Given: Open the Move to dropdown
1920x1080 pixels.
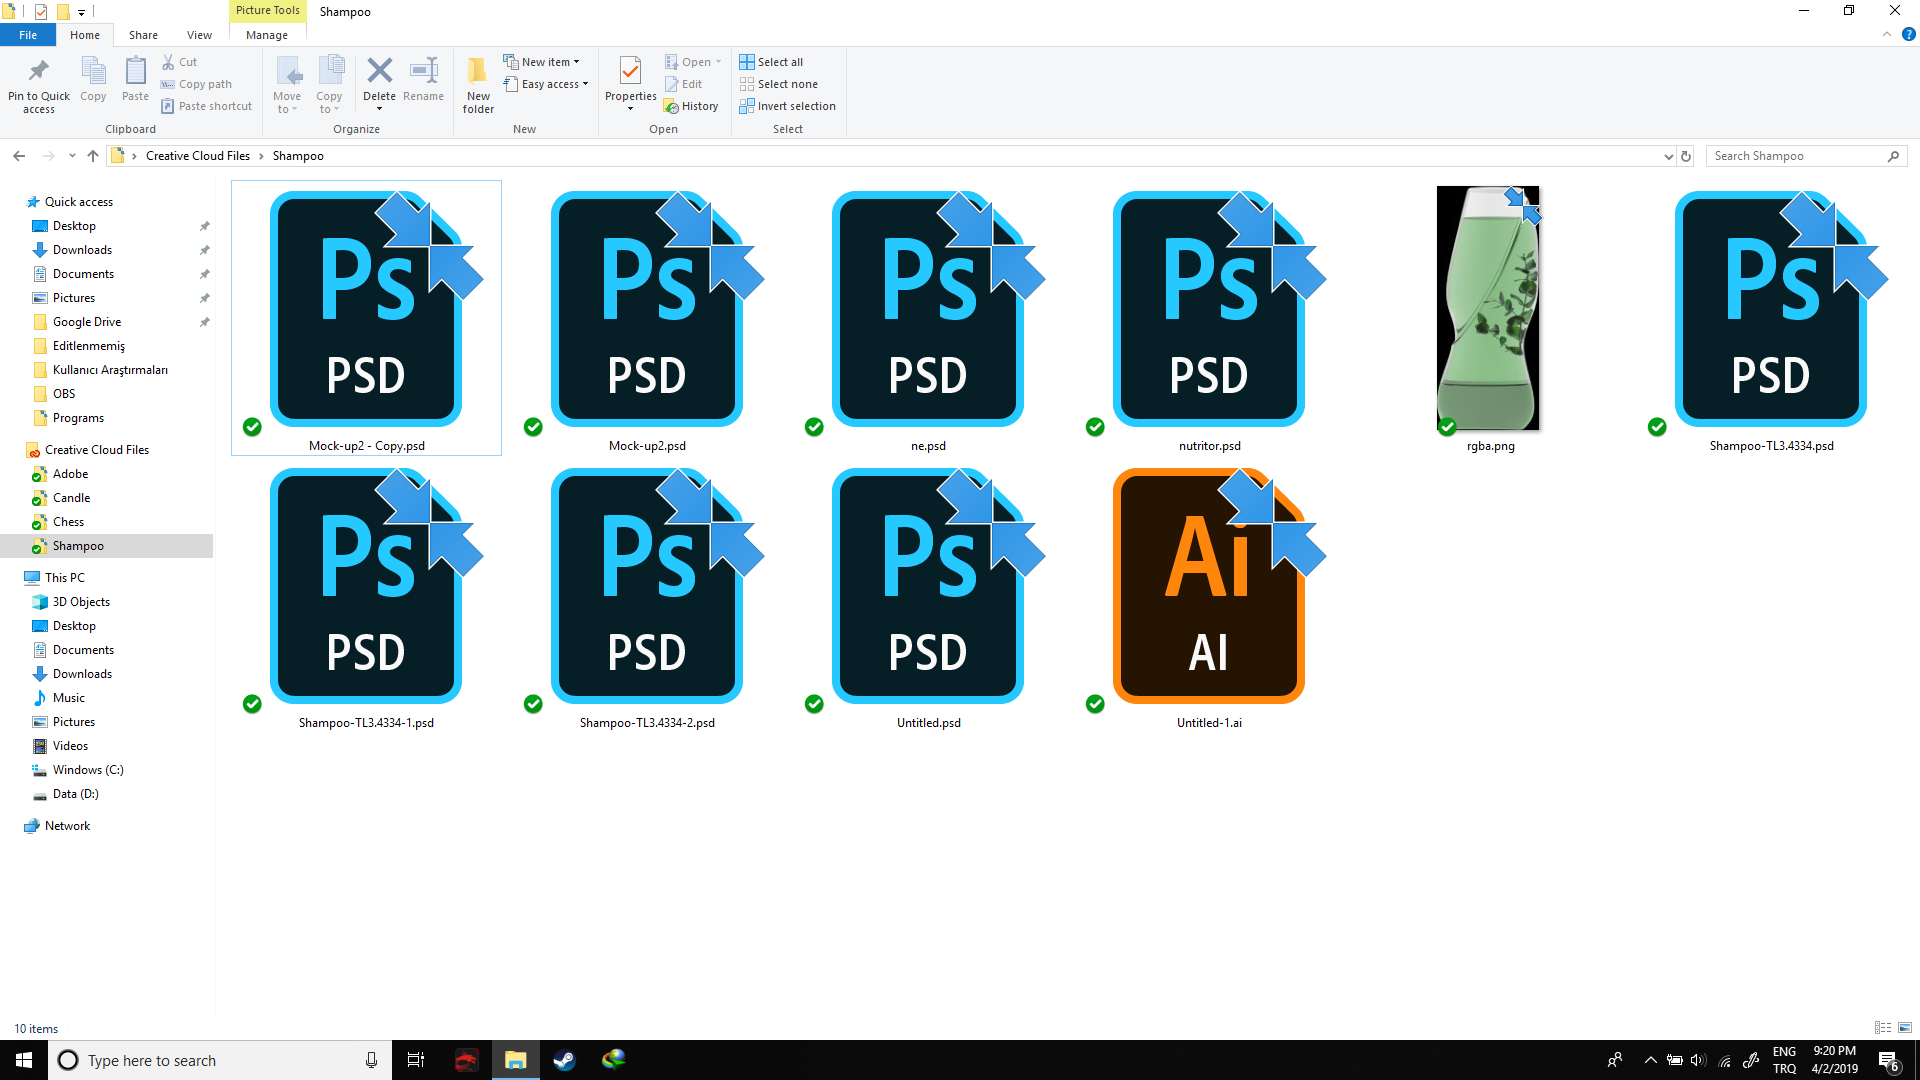Looking at the screenshot, I should point(287,103).
